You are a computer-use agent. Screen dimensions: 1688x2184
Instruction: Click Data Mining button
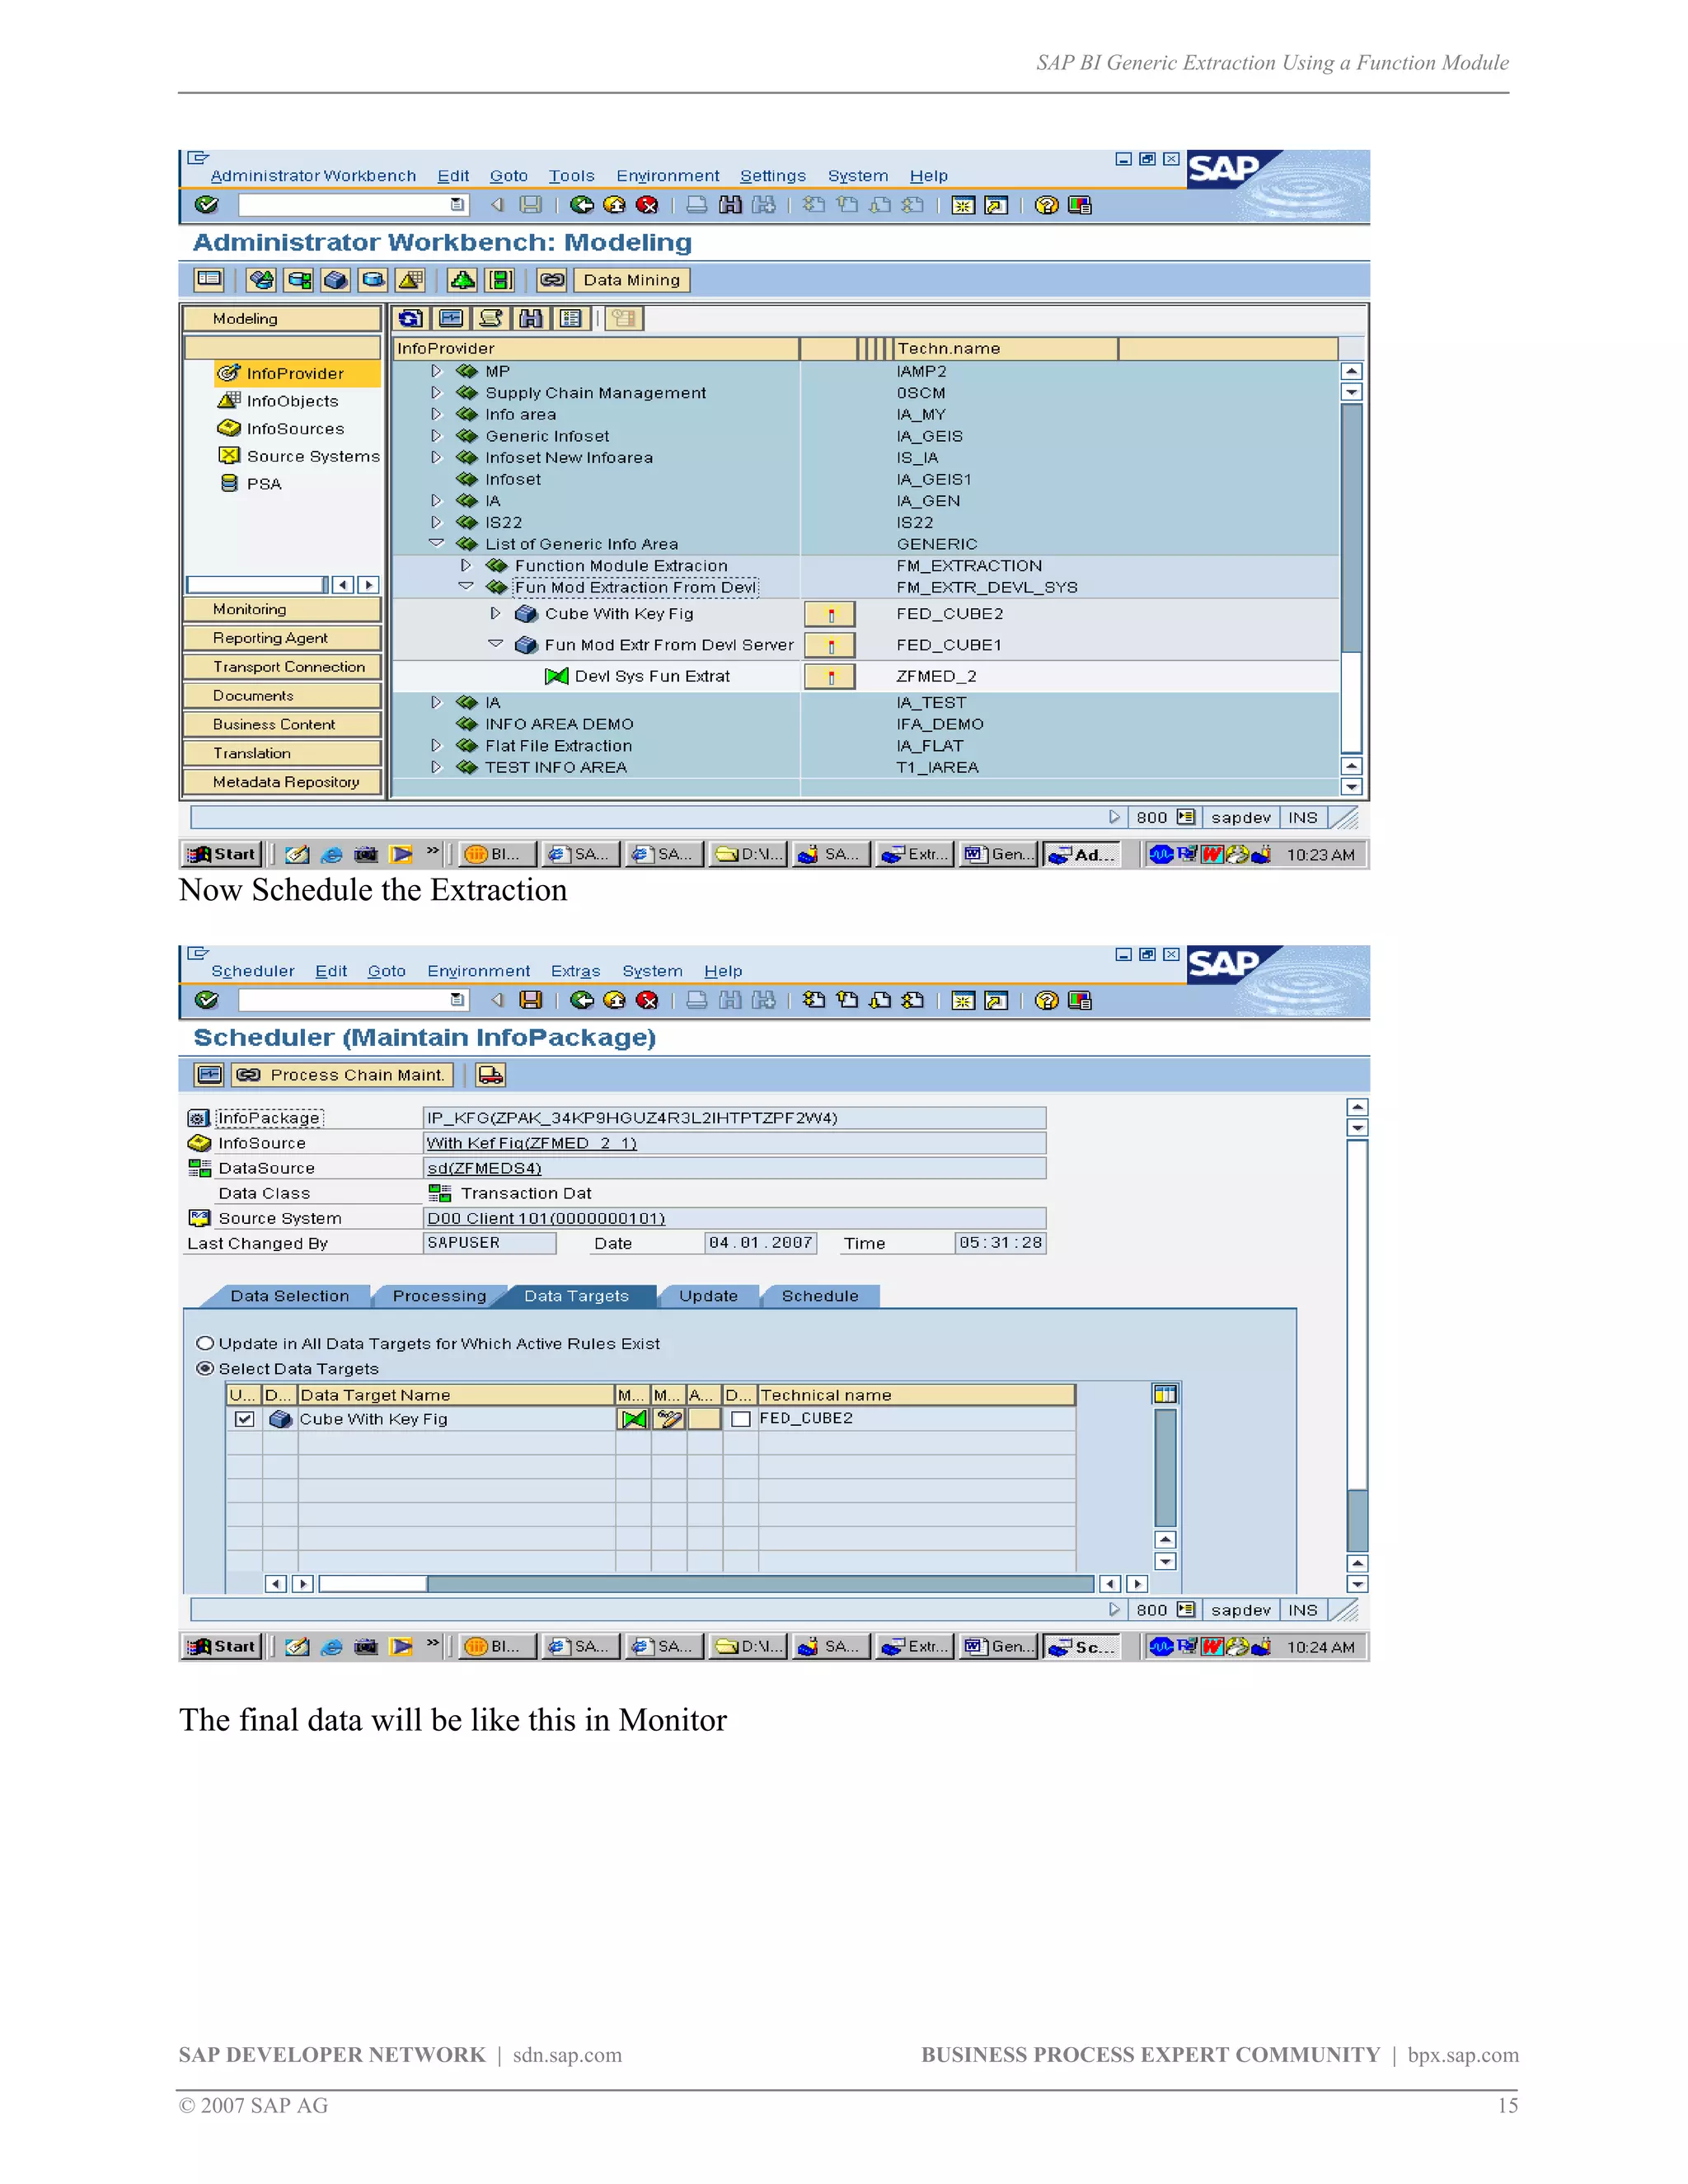point(631,280)
